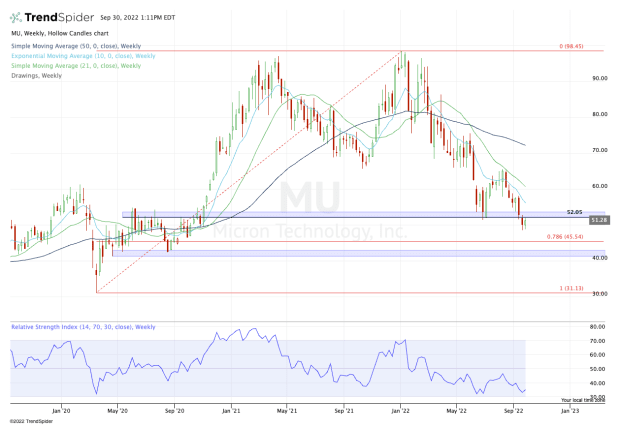Viewport: 620px width, 426px height.
Task: Click the May '22 date axis label
Action: pyautogui.click(x=457, y=411)
